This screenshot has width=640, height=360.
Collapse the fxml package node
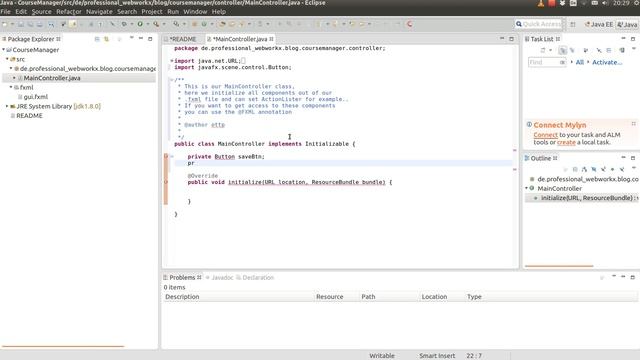pyautogui.click(x=11, y=87)
